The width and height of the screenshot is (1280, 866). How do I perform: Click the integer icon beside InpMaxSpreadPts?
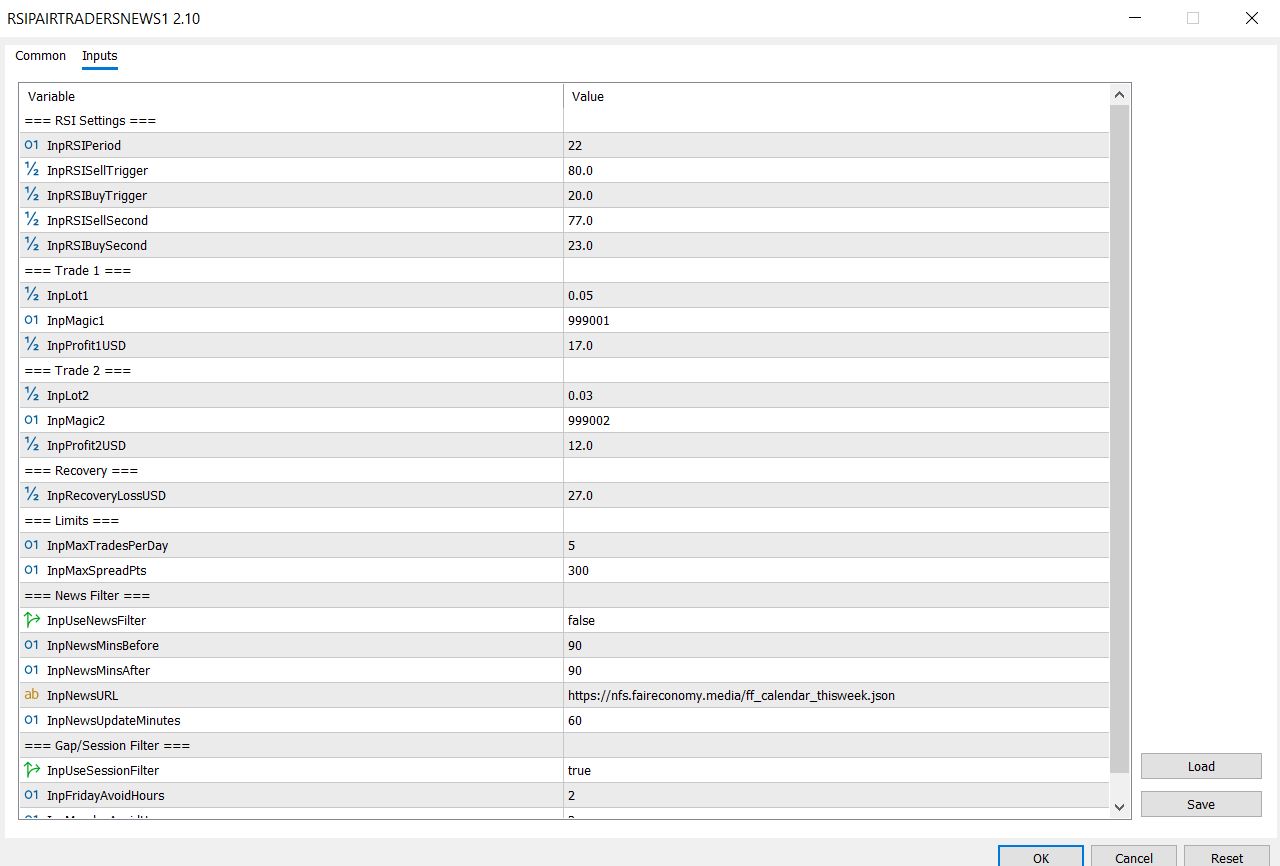31,570
